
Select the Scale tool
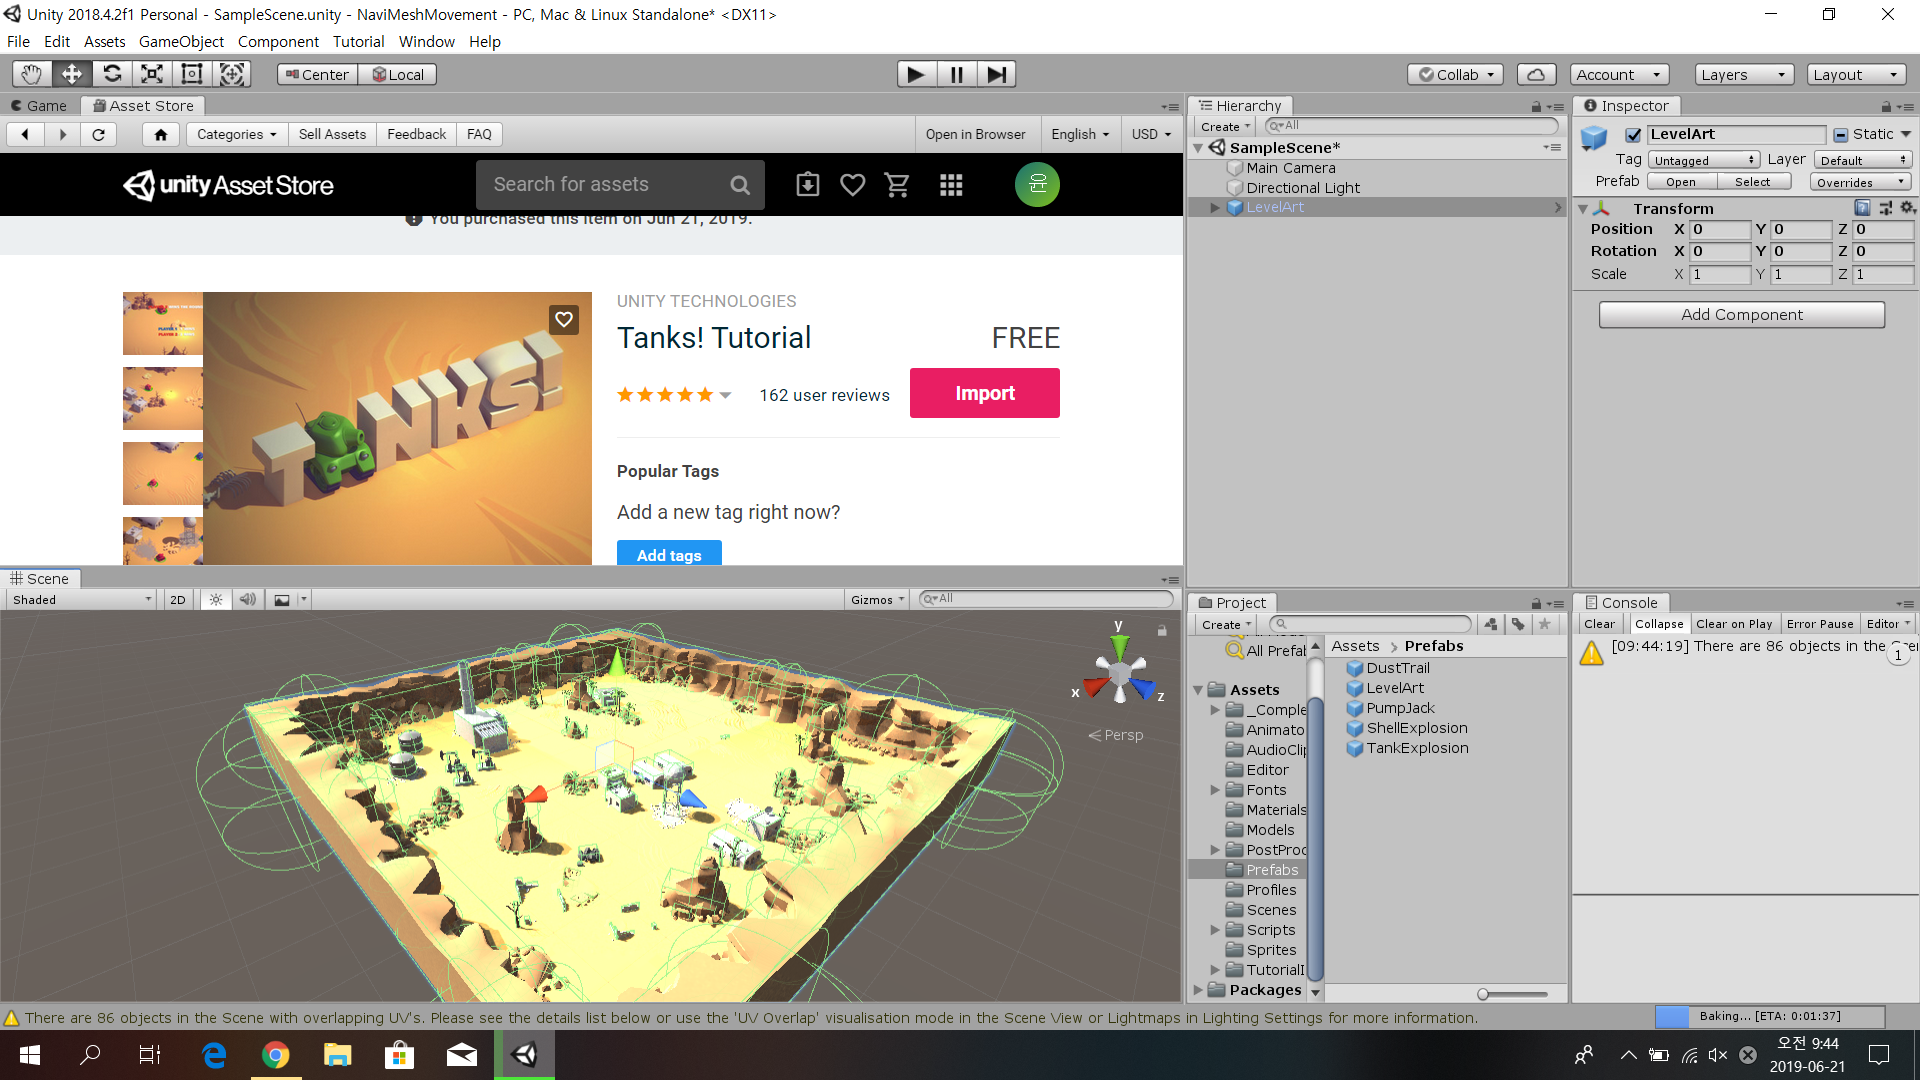pos(152,74)
